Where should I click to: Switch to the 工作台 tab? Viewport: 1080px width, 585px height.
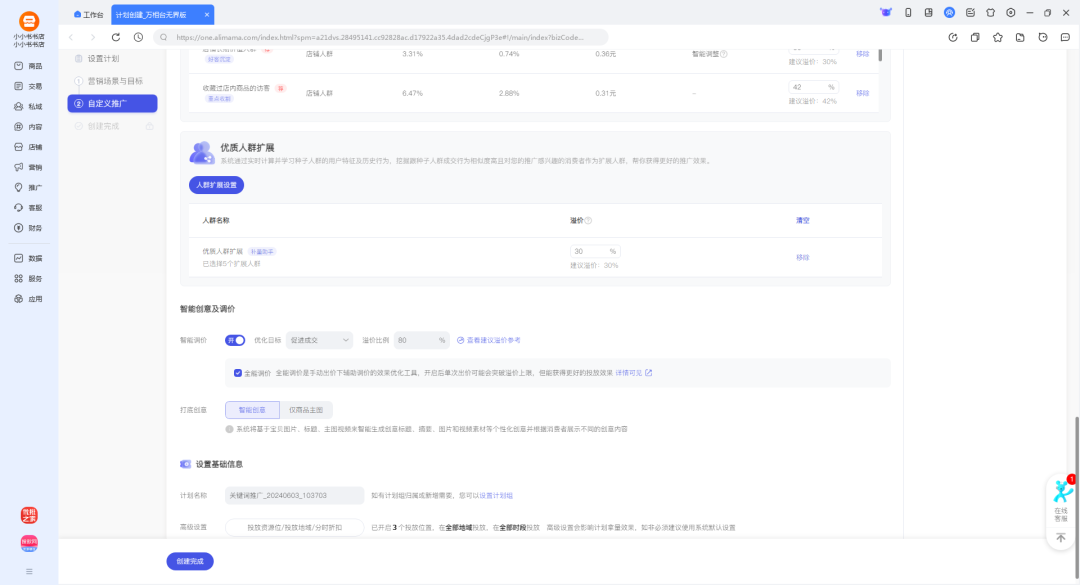tap(89, 15)
